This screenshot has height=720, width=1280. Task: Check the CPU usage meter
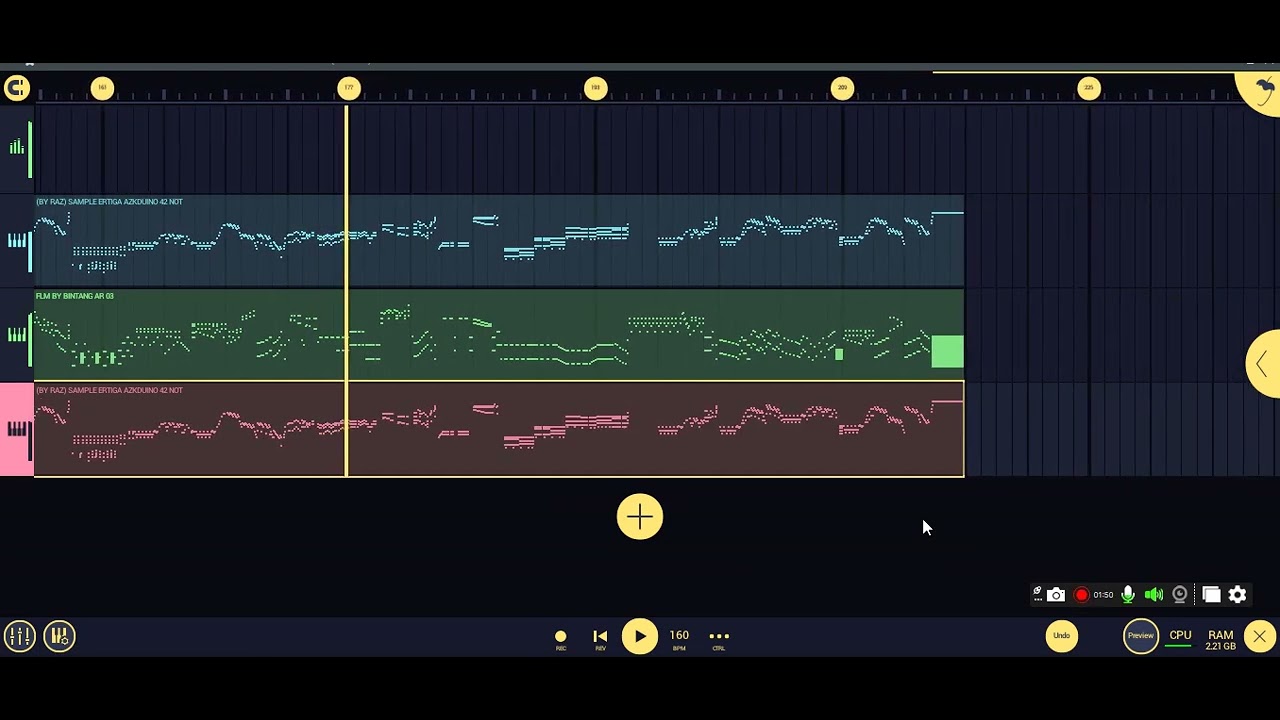pos(1180,639)
